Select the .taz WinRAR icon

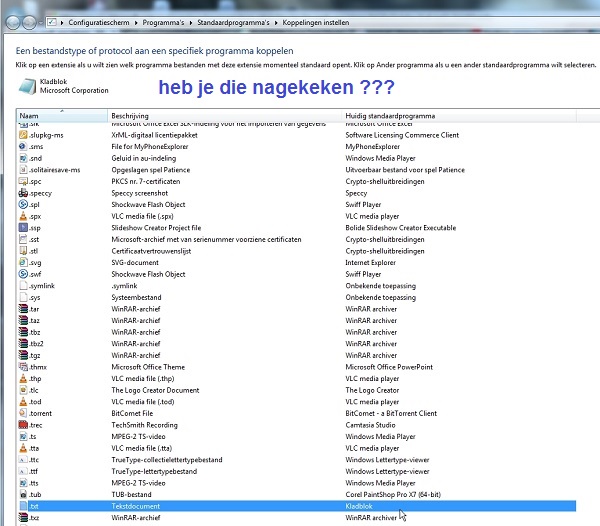click(23, 320)
